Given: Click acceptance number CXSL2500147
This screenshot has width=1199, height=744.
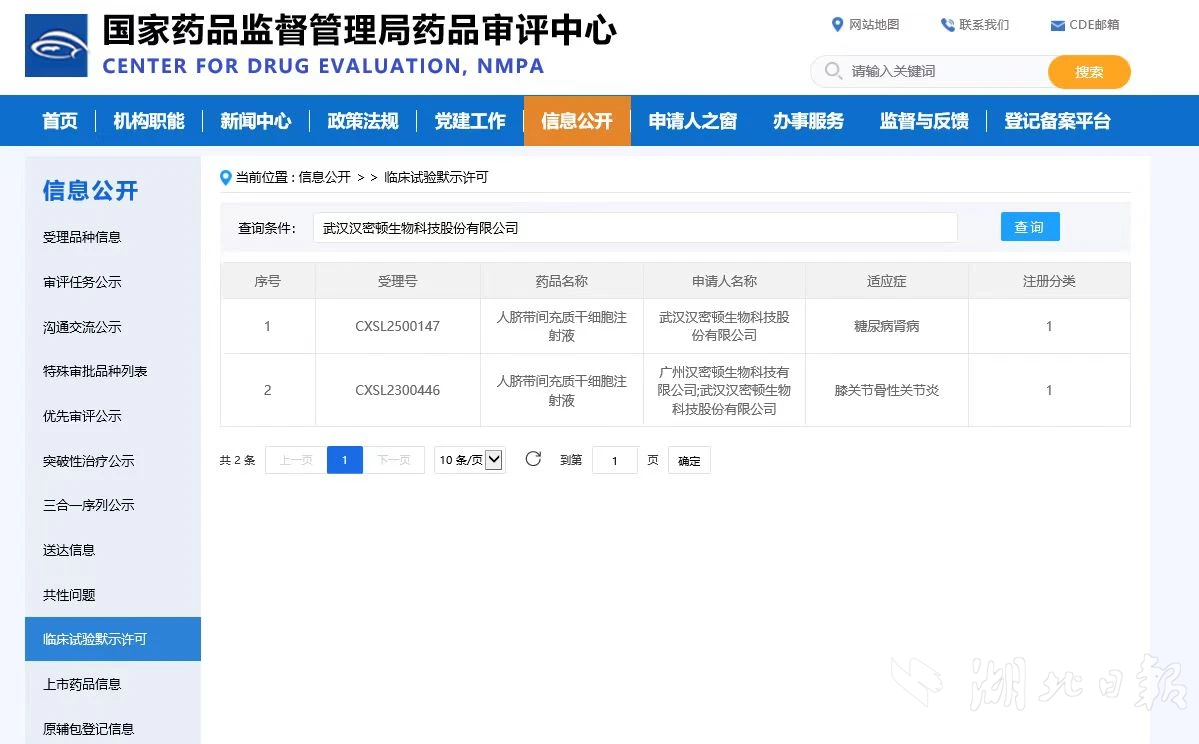Looking at the screenshot, I should click(398, 327).
